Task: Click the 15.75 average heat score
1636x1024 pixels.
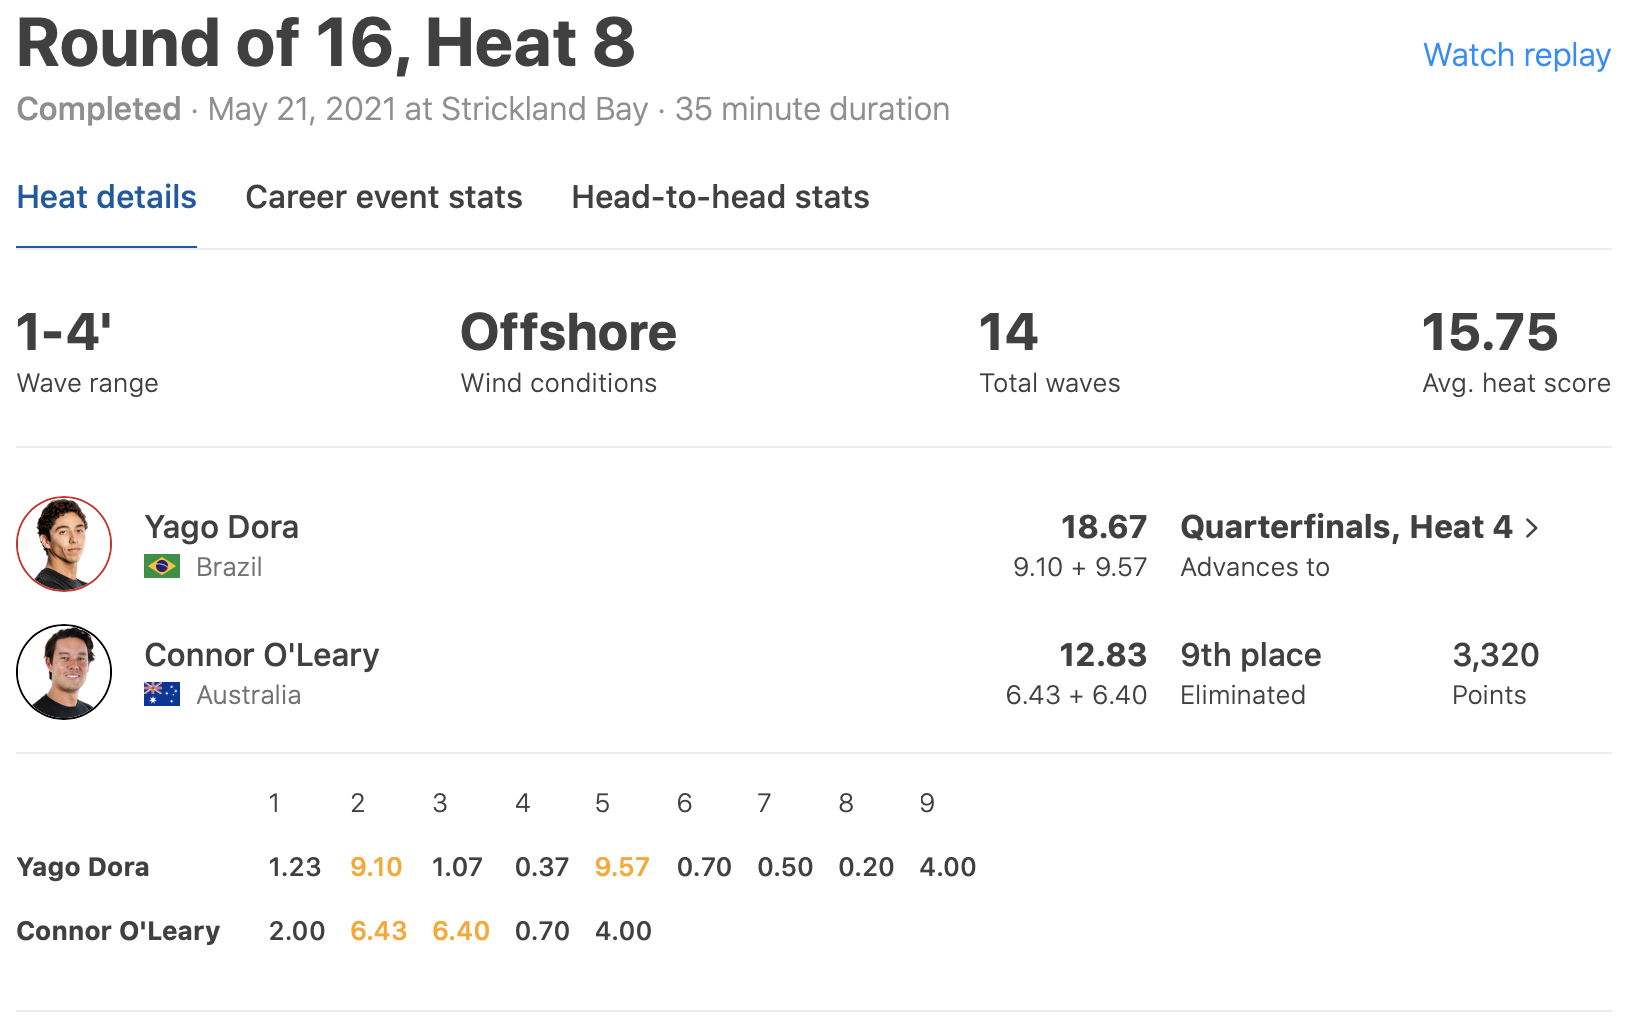Action: tap(1490, 333)
